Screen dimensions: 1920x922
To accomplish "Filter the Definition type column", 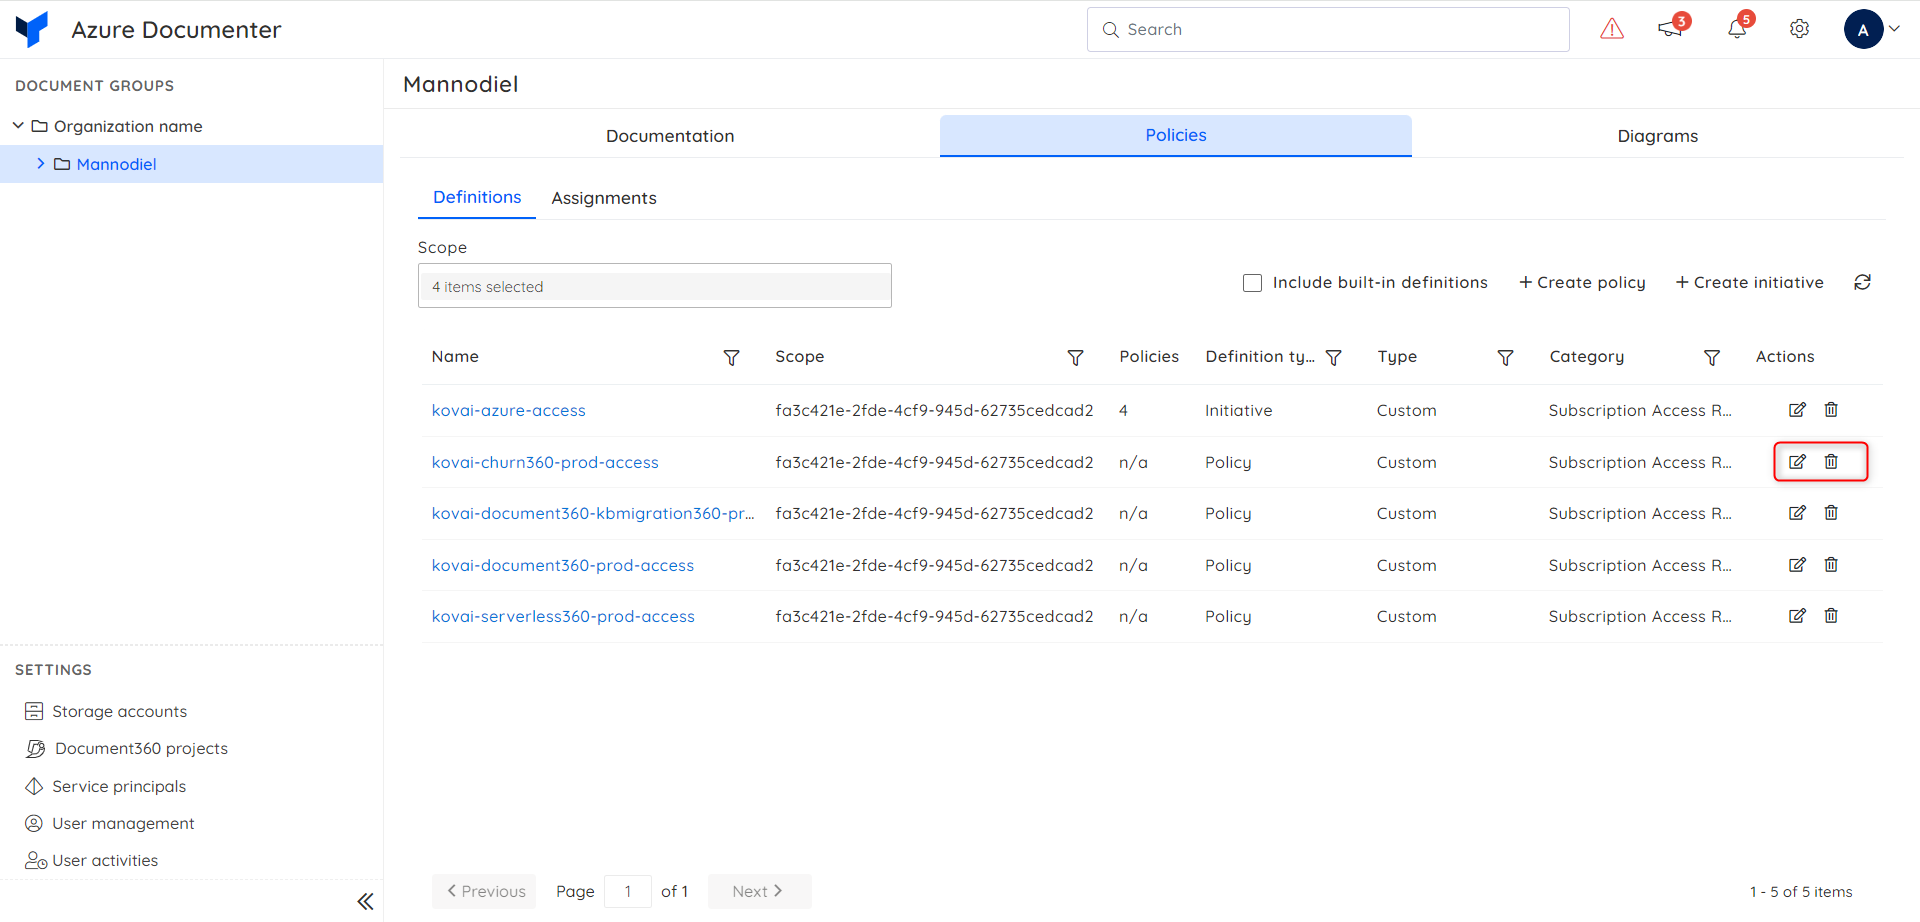I will tap(1333, 357).
